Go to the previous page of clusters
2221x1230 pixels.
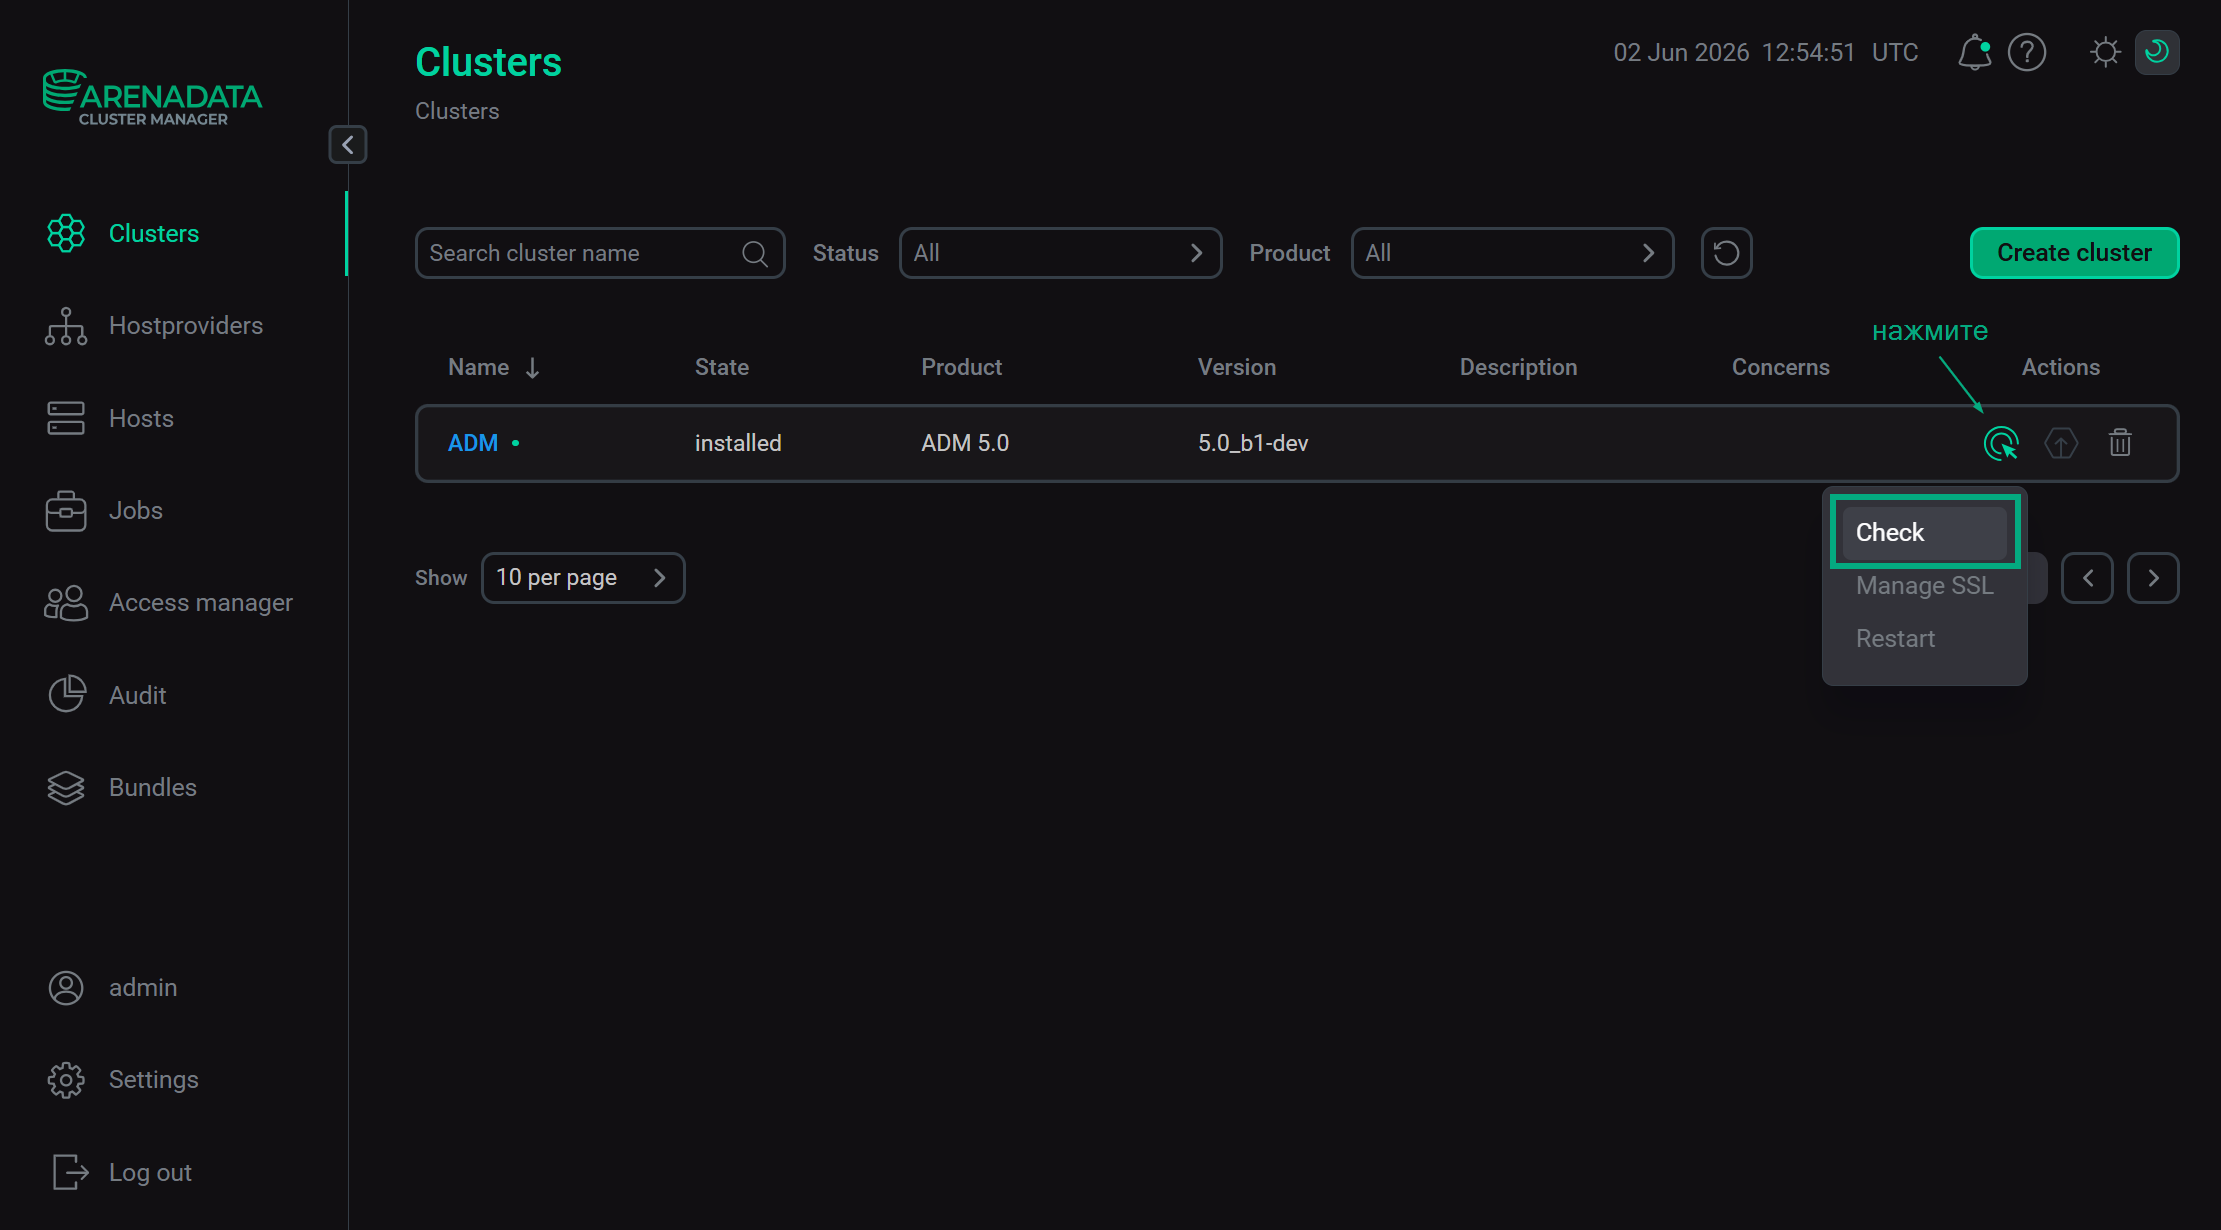[2088, 578]
